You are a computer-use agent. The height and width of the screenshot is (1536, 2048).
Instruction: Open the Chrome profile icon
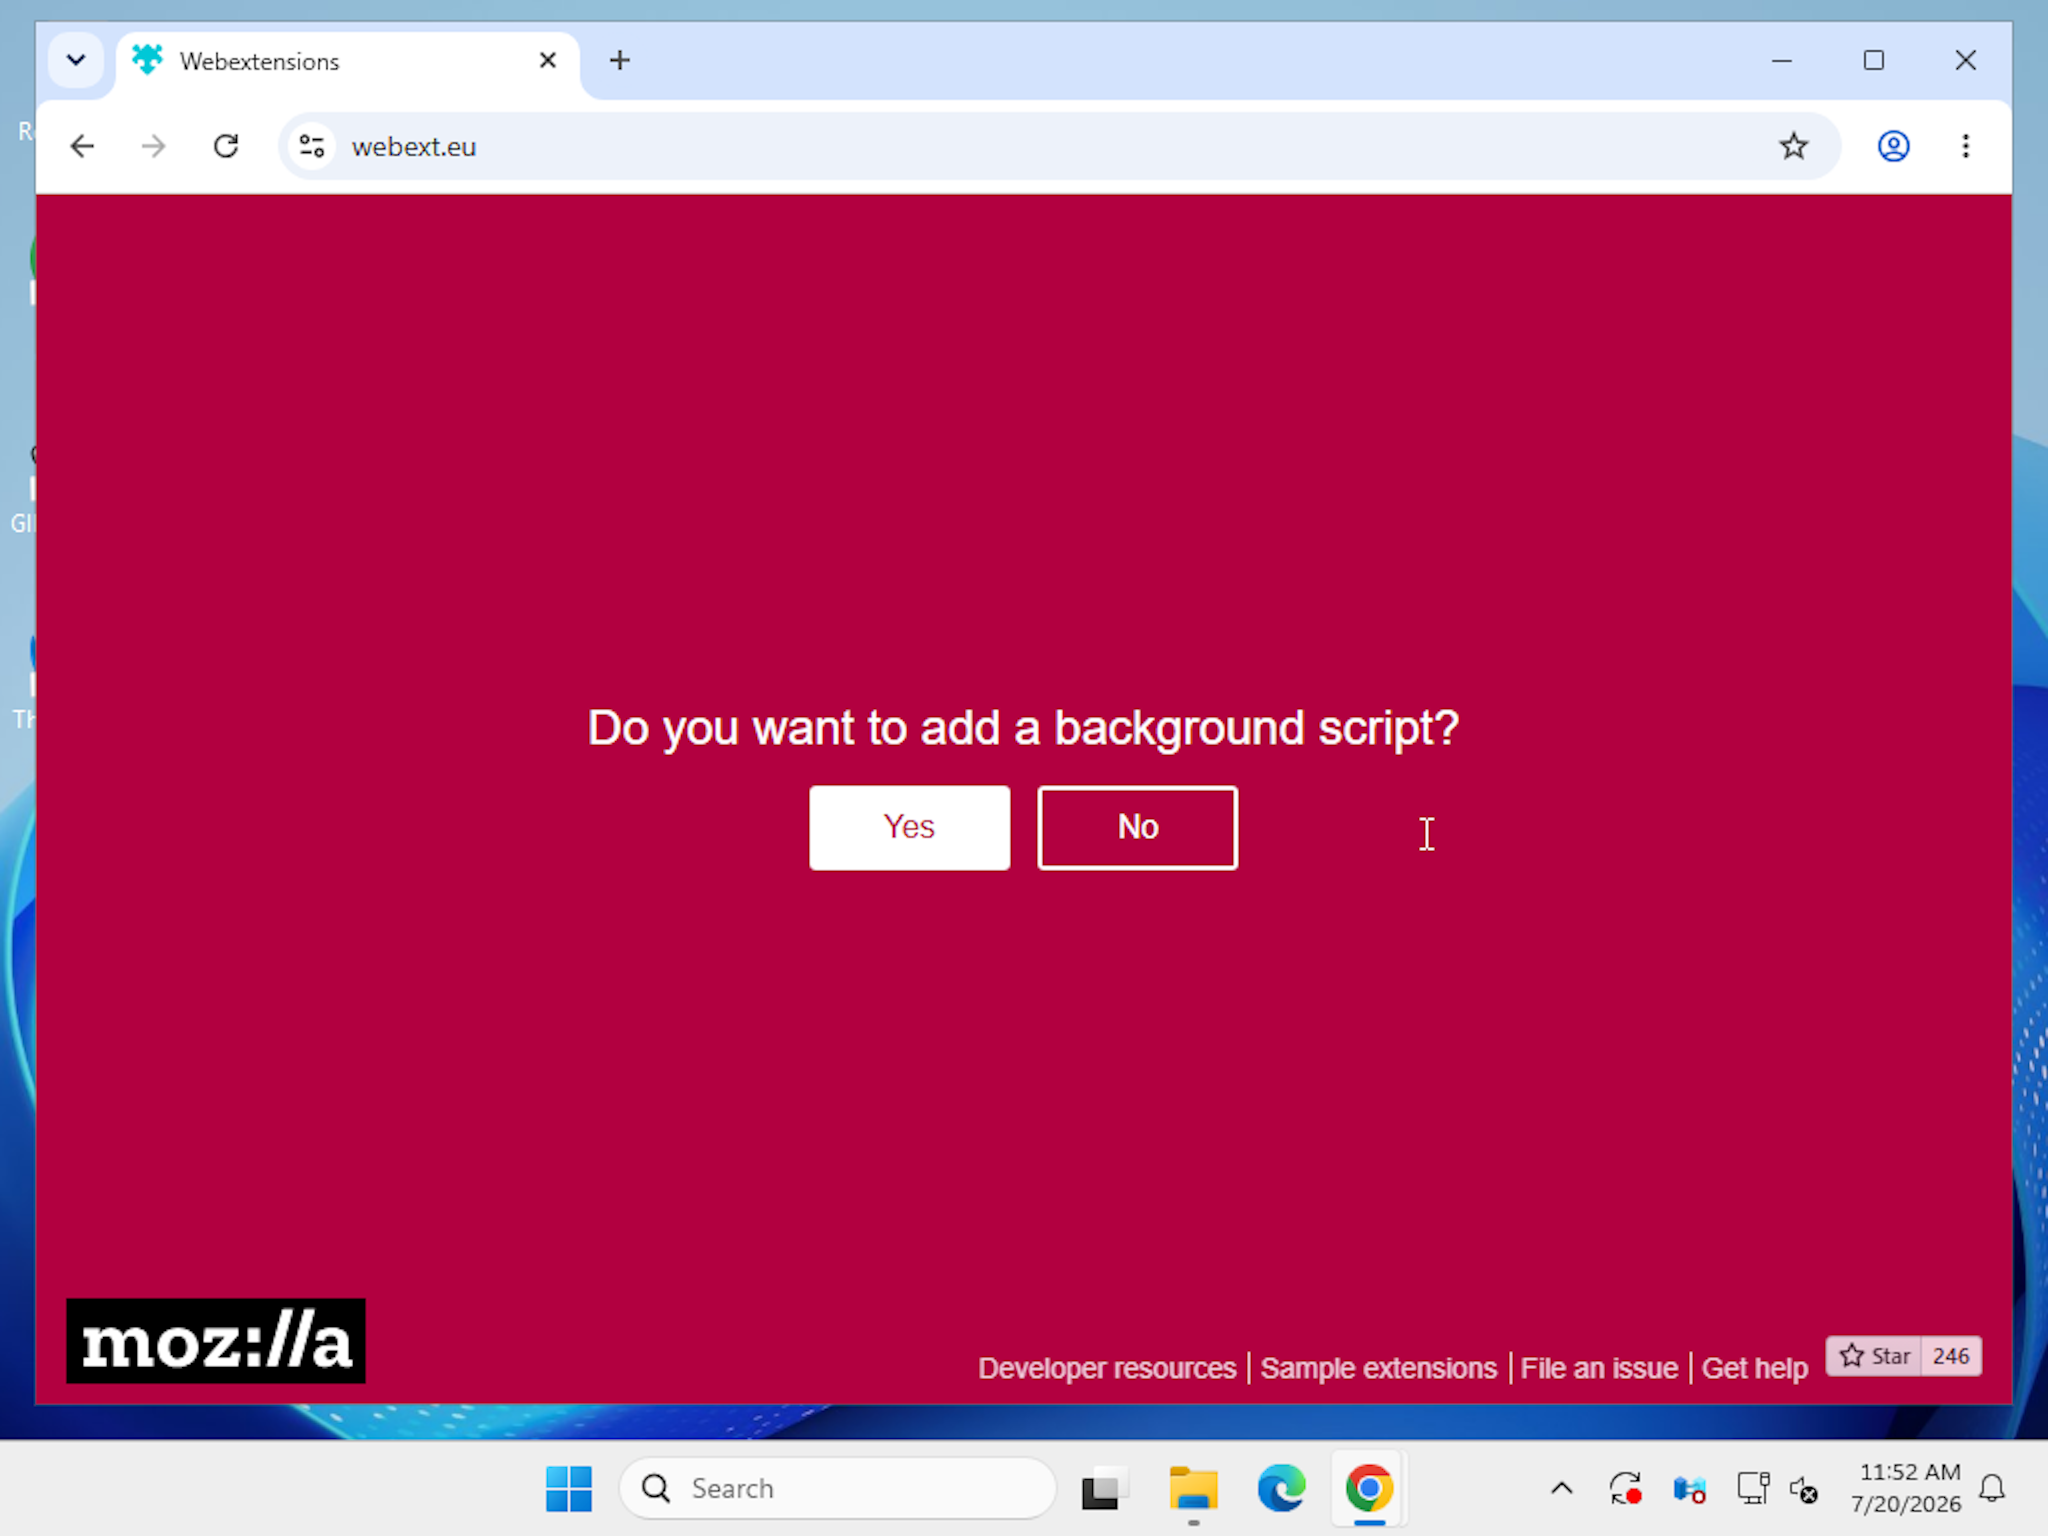[x=1893, y=146]
